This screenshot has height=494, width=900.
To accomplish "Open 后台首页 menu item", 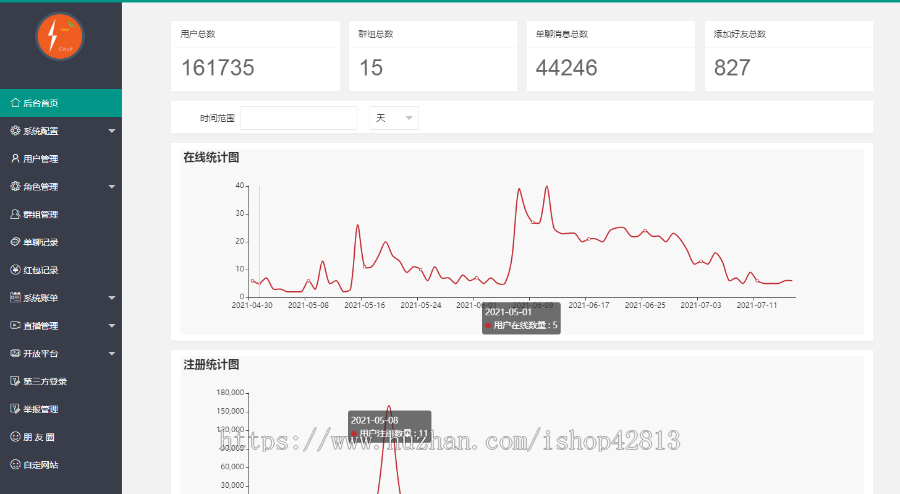I will click(61, 103).
